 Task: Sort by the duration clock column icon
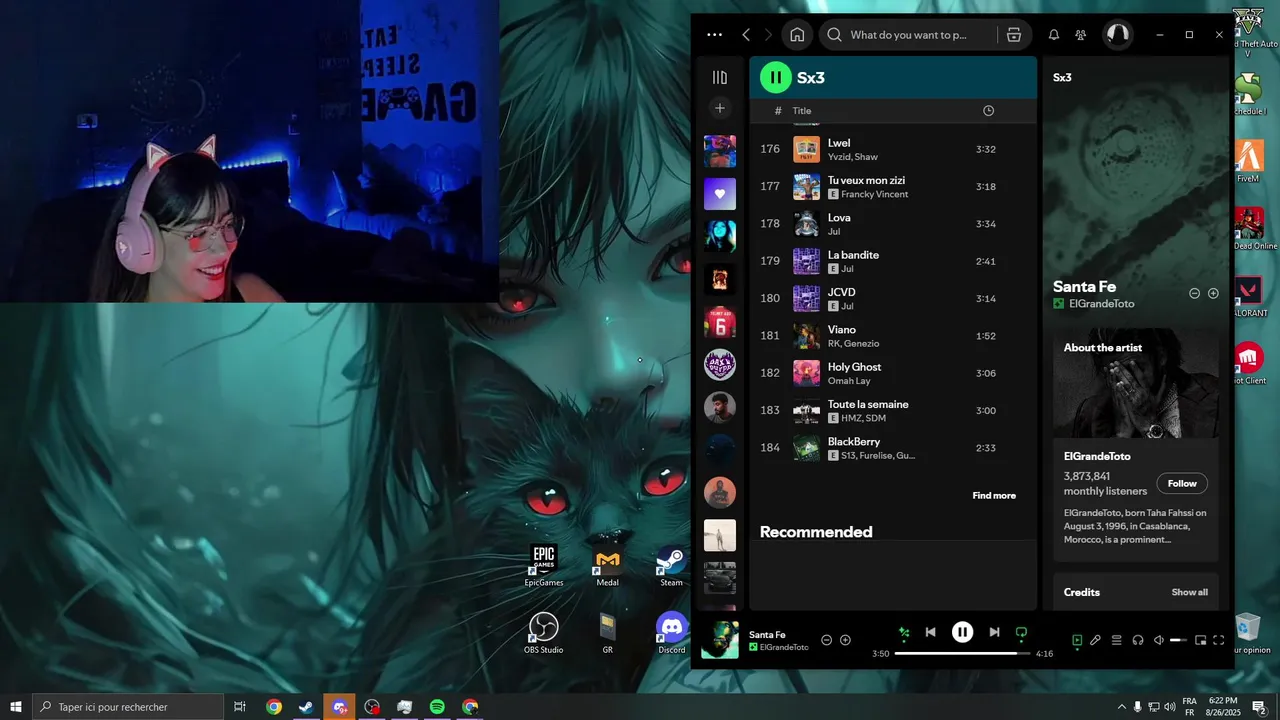click(988, 111)
